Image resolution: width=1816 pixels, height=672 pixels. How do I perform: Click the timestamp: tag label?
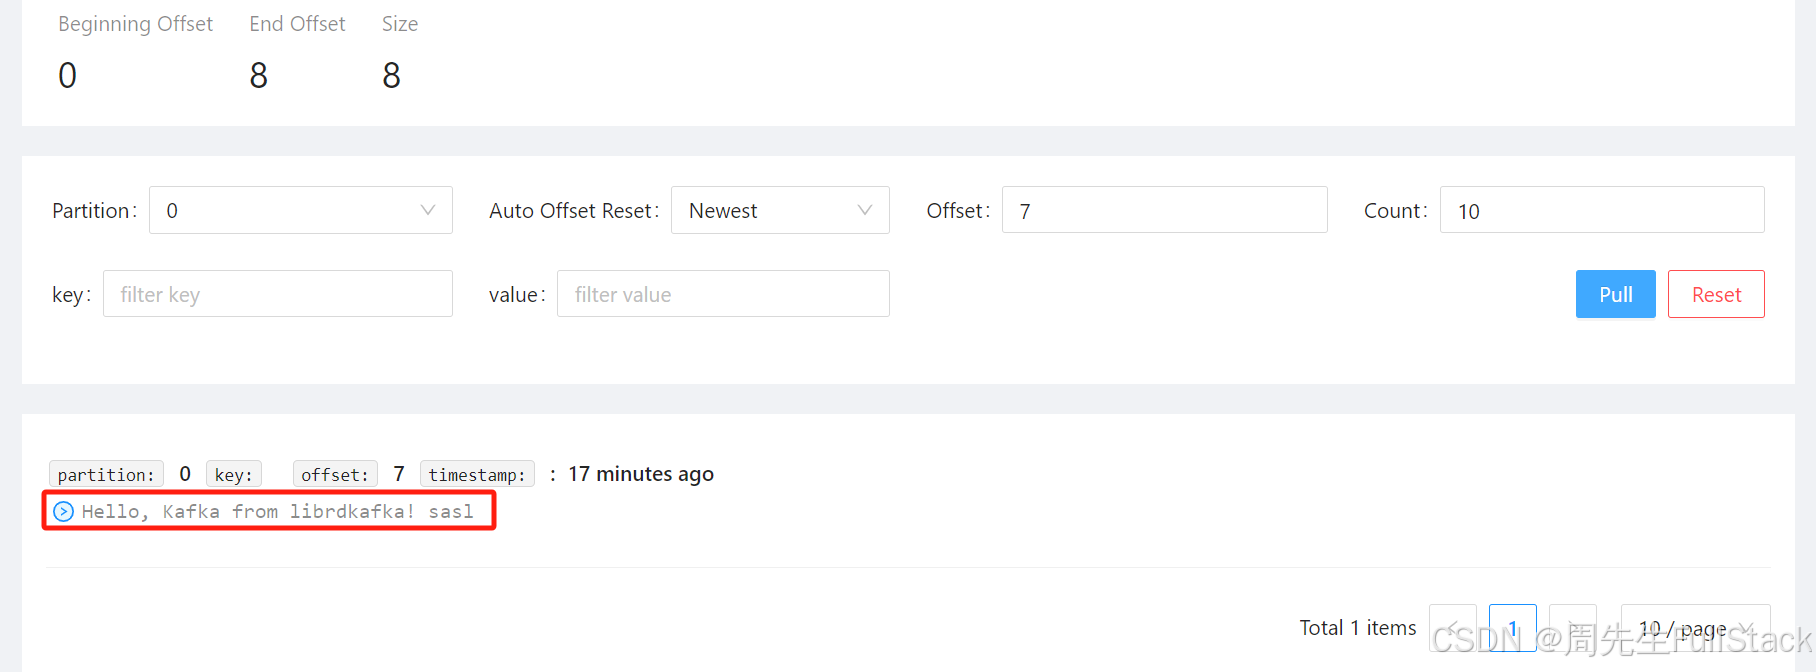(477, 474)
